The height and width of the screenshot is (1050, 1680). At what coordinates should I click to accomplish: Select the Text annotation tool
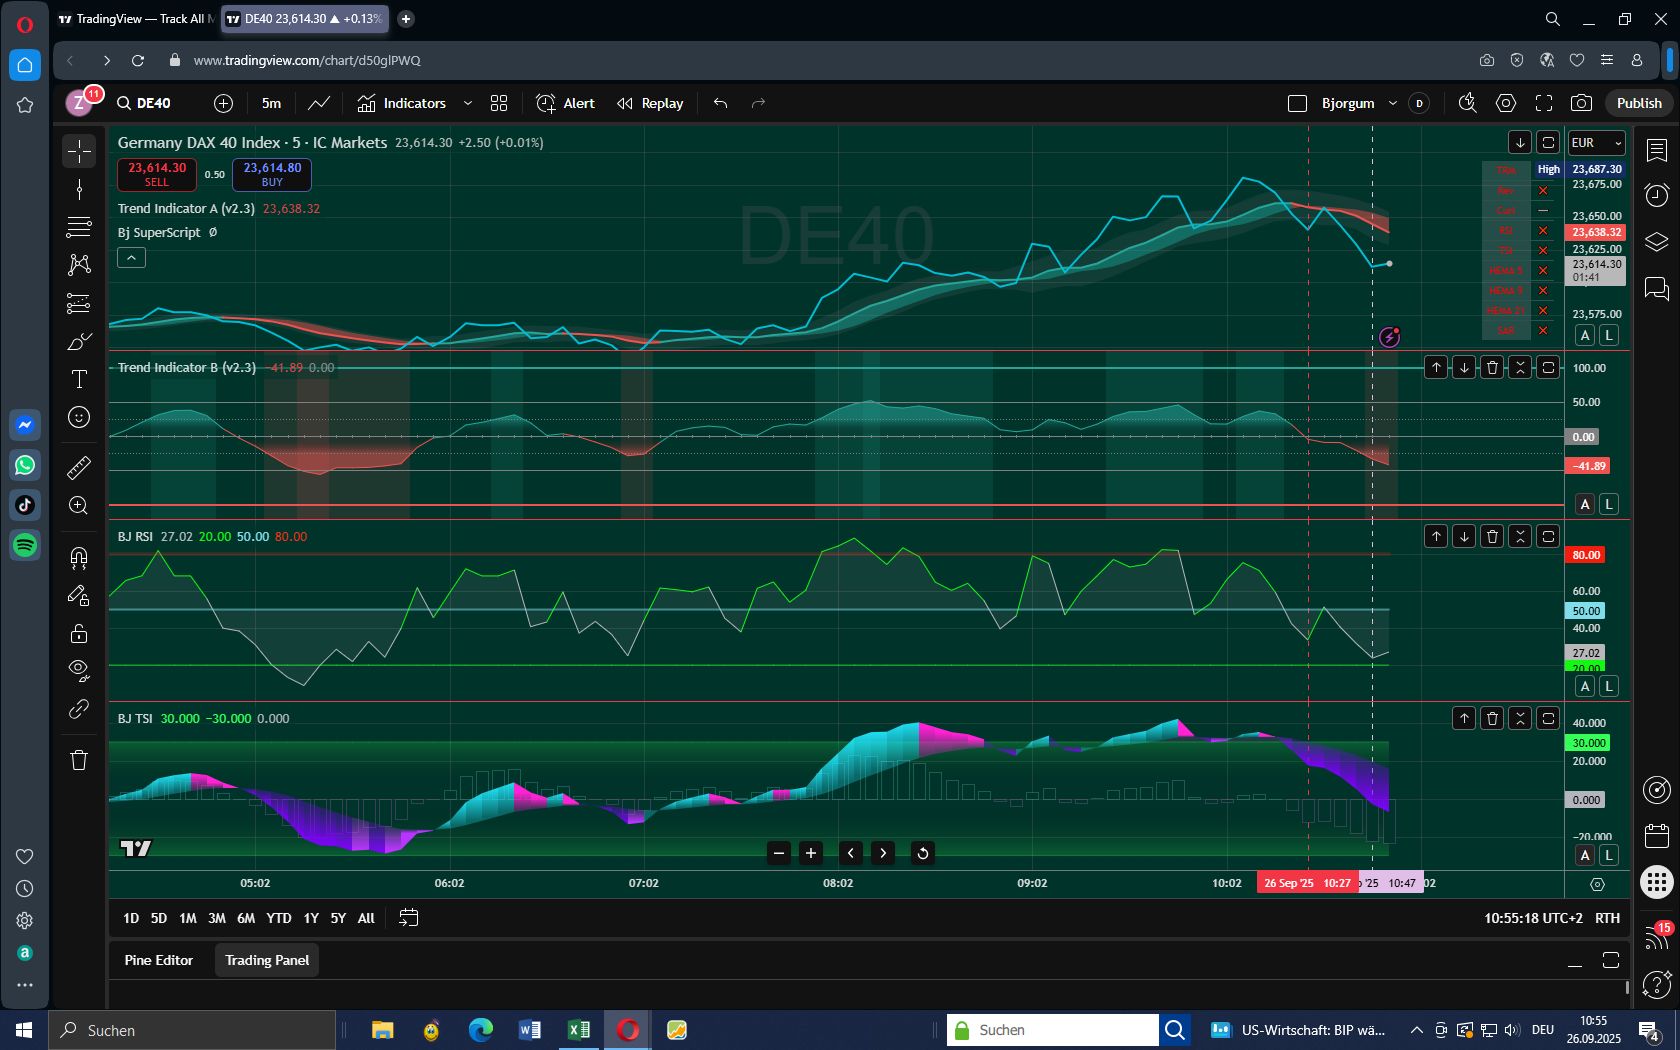(79, 379)
